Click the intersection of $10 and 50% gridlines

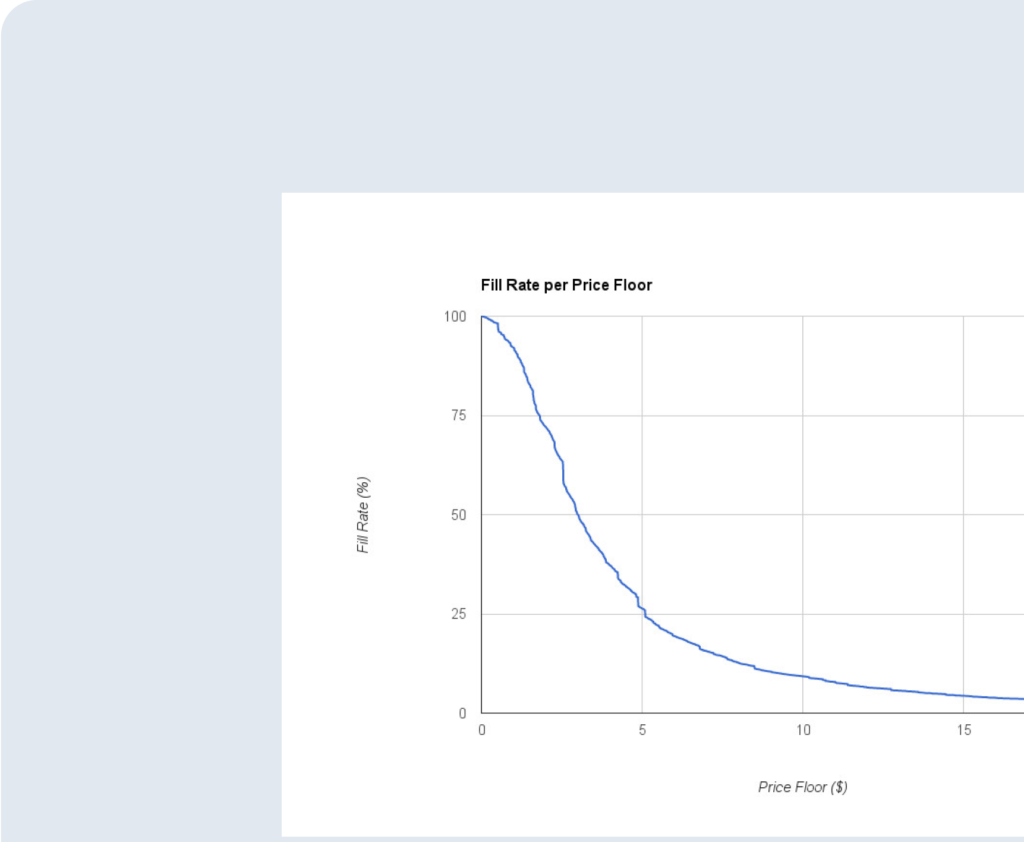coord(803,515)
